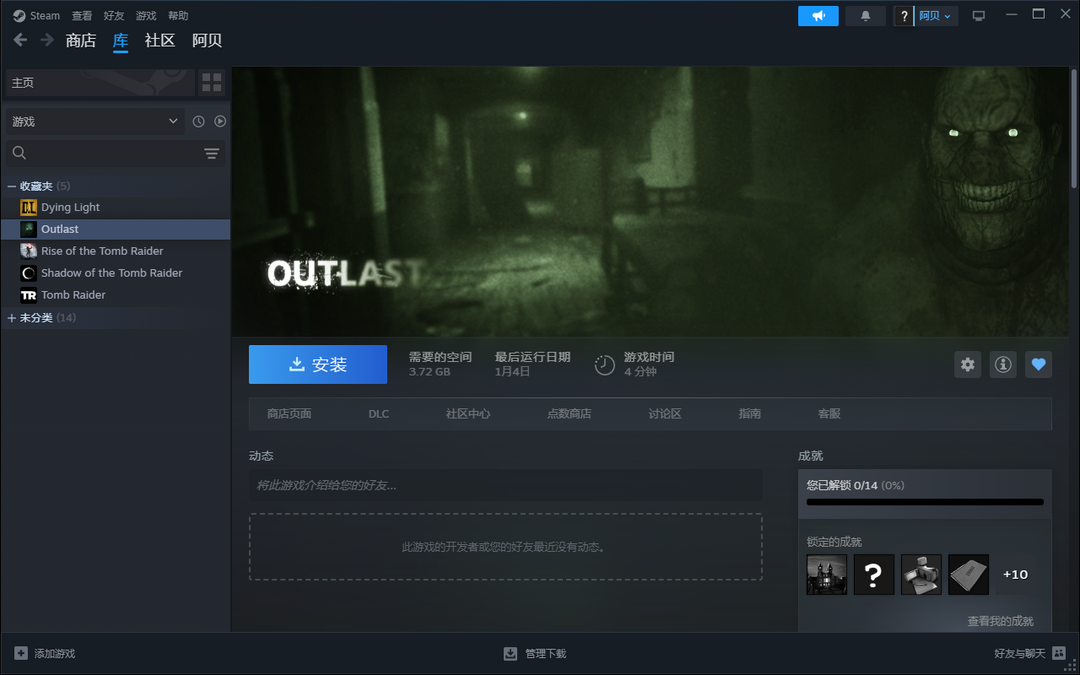Favorite Outlast with the heart toggle
The height and width of the screenshot is (675, 1080).
click(1038, 364)
